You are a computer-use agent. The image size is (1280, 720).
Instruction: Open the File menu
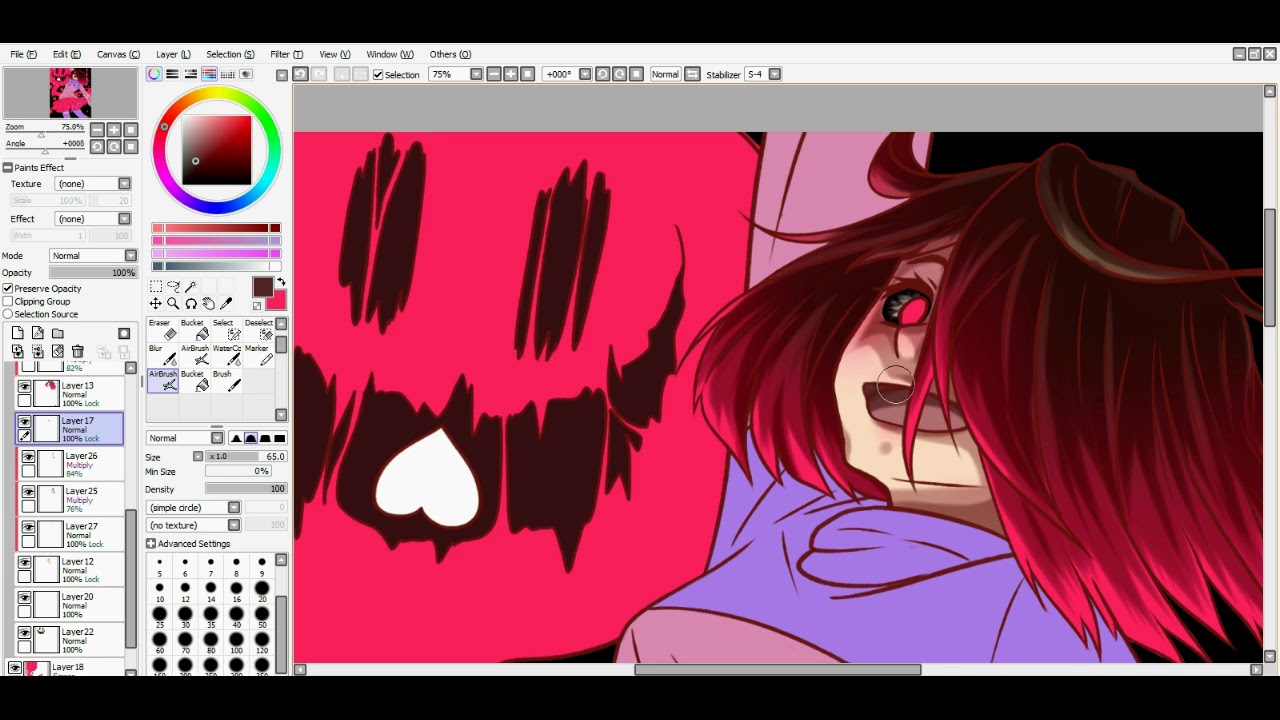(x=24, y=54)
